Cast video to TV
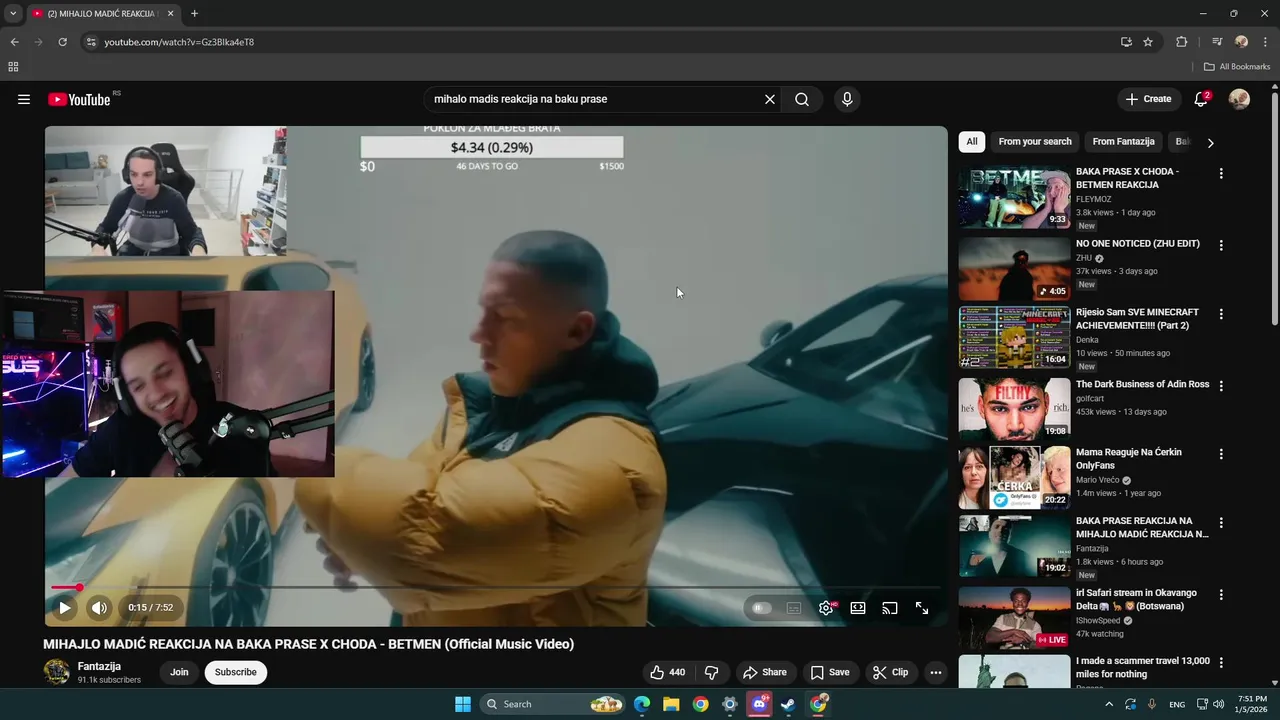The height and width of the screenshot is (720, 1280). point(890,608)
